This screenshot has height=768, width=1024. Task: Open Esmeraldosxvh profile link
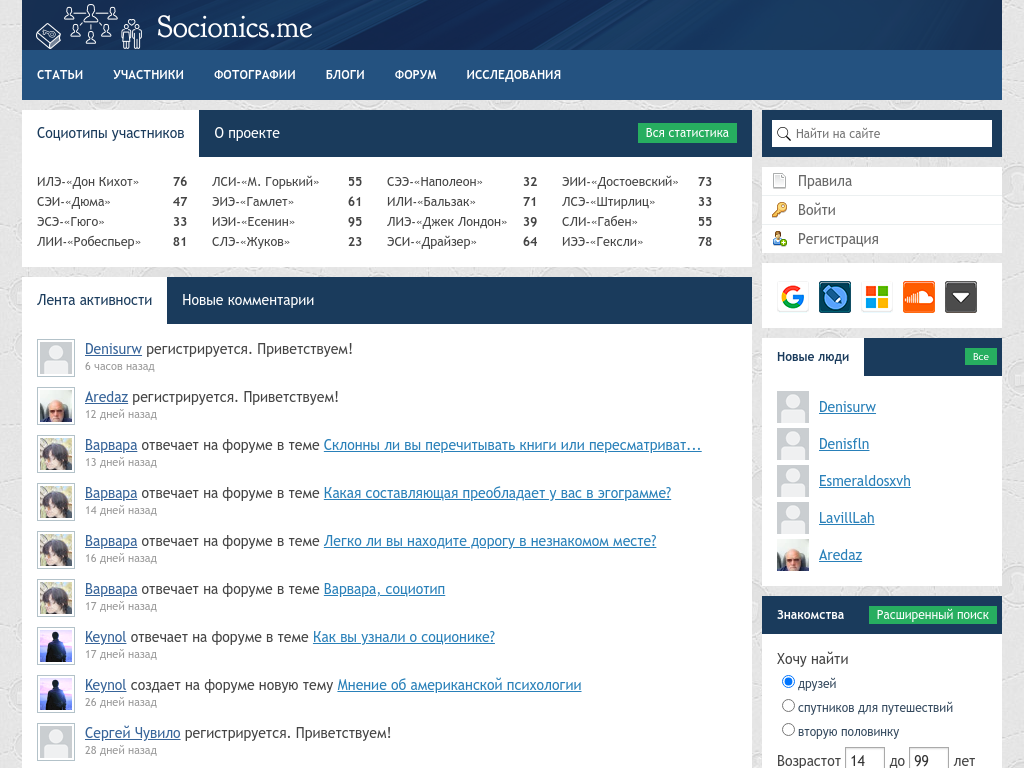(x=865, y=481)
